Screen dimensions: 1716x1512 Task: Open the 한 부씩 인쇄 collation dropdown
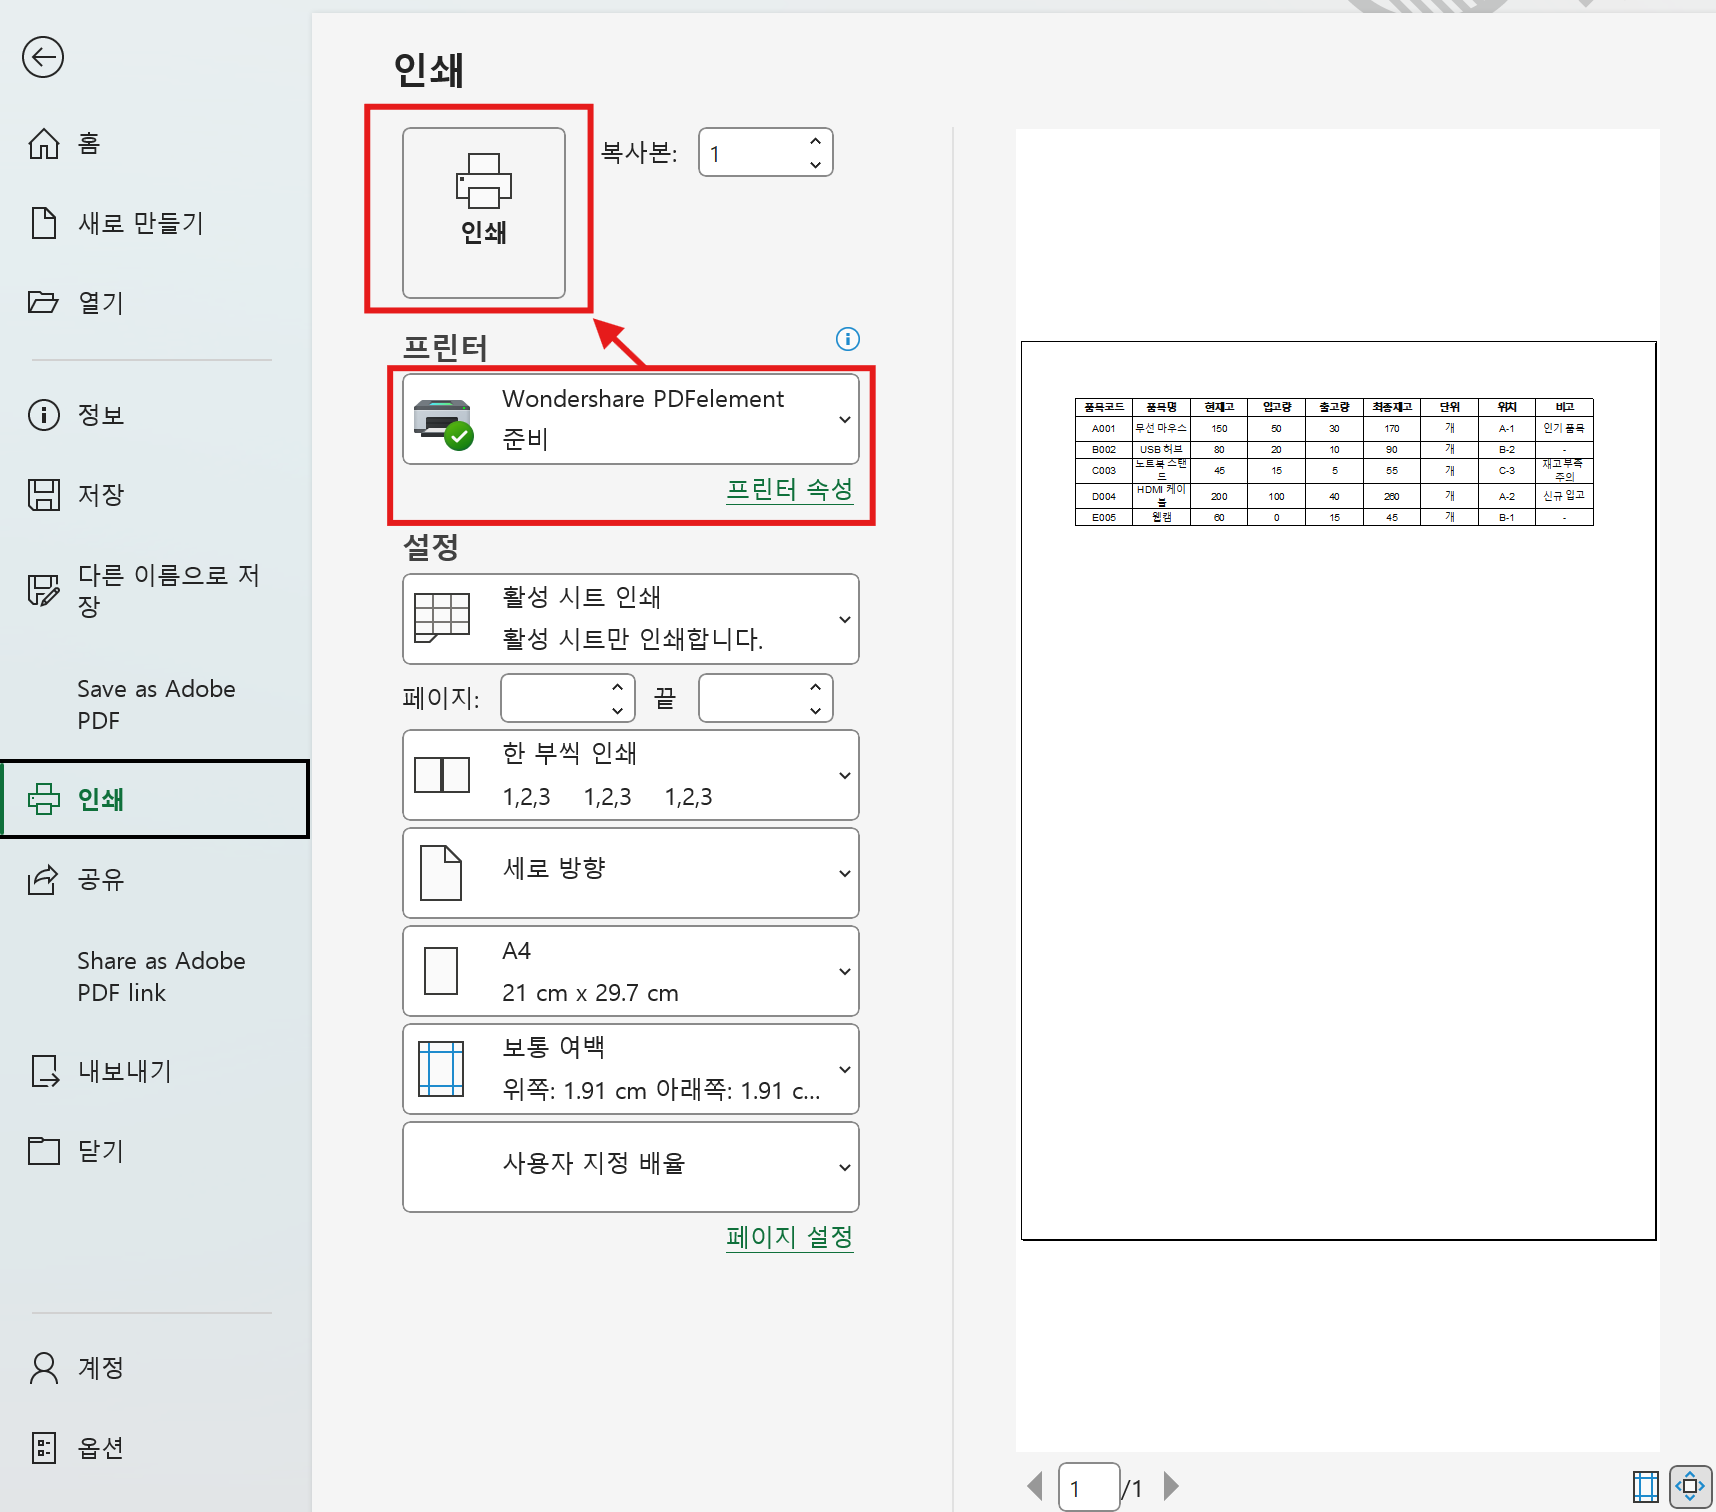[631, 775]
